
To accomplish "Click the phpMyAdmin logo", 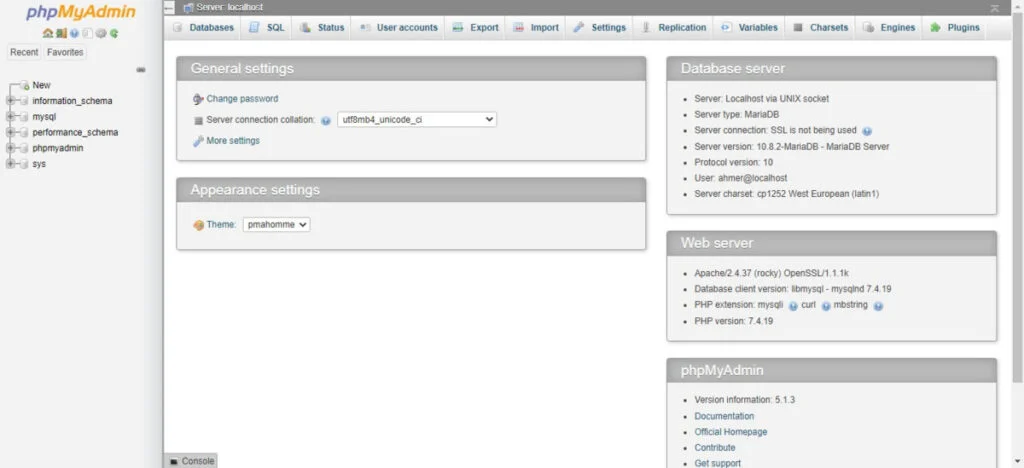I will [x=81, y=12].
